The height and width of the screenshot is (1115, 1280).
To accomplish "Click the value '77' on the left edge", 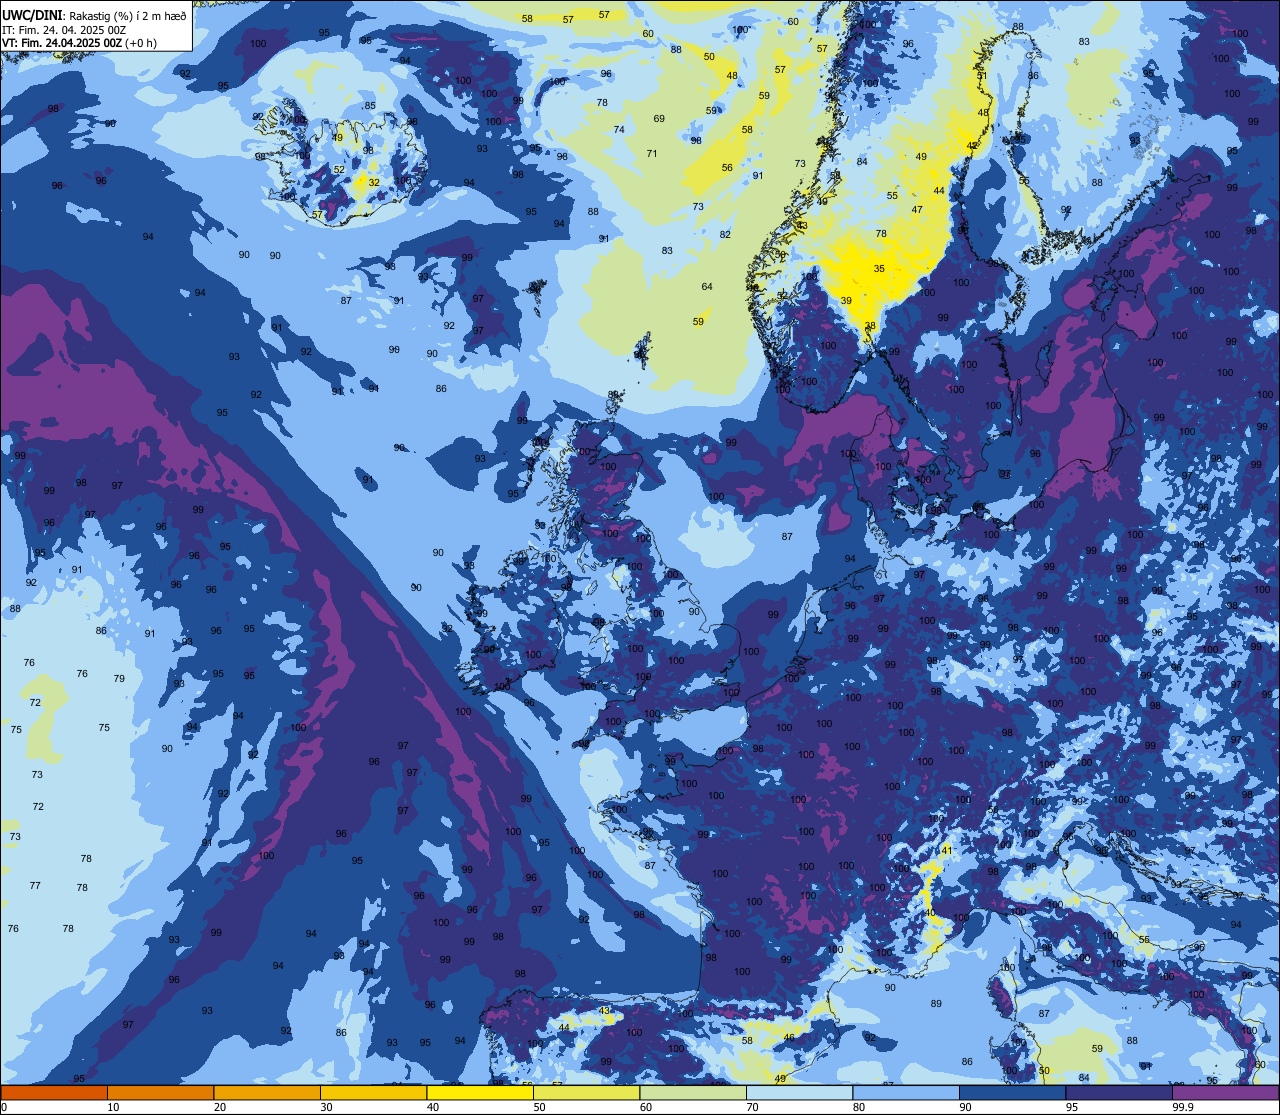I will [x=35, y=886].
